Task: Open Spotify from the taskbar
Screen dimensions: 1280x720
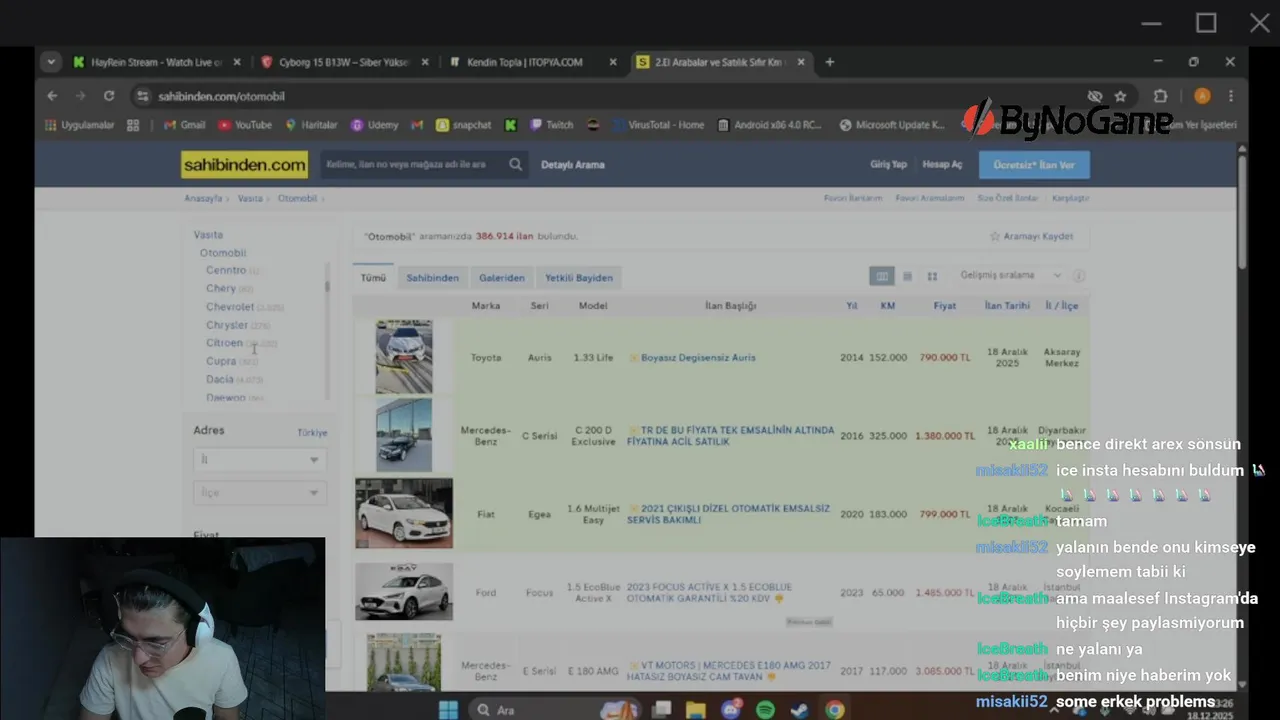Action: (x=765, y=710)
